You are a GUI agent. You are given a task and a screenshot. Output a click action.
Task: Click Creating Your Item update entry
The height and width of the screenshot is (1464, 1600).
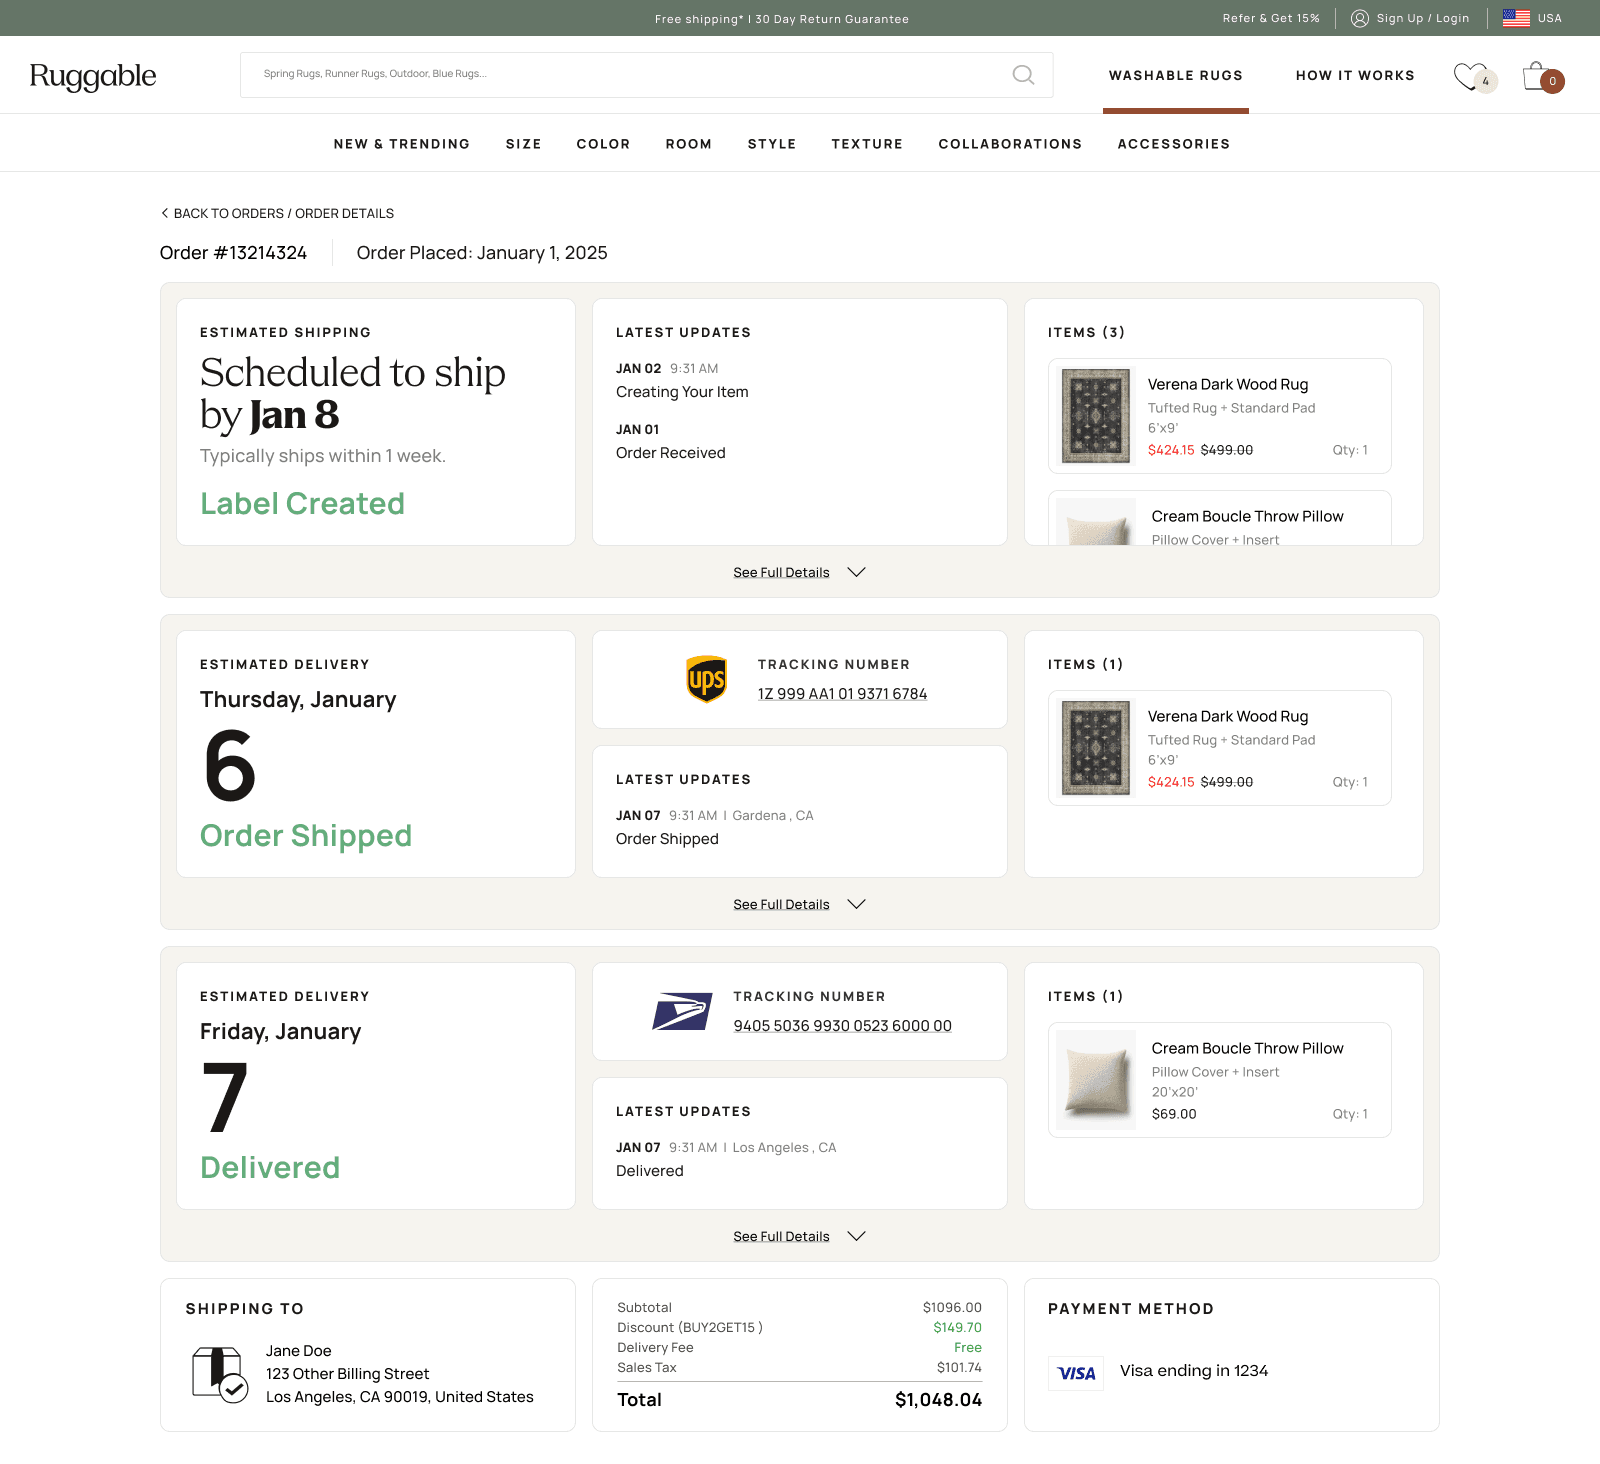coord(682,392)
